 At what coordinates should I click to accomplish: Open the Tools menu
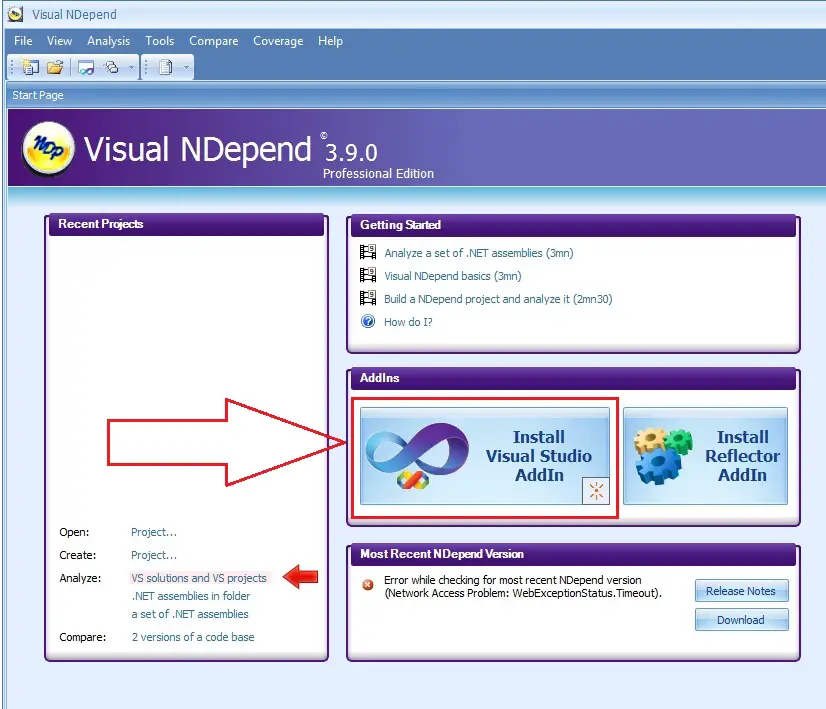point(160,41)
